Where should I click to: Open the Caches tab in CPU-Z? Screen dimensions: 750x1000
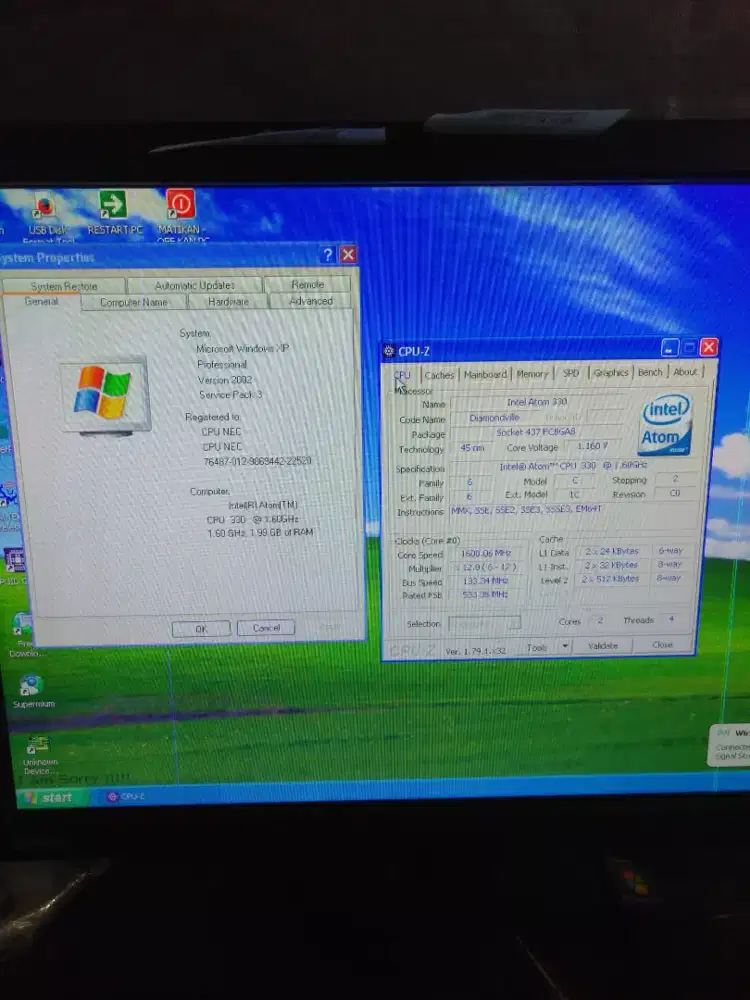(x=439, y=375)
